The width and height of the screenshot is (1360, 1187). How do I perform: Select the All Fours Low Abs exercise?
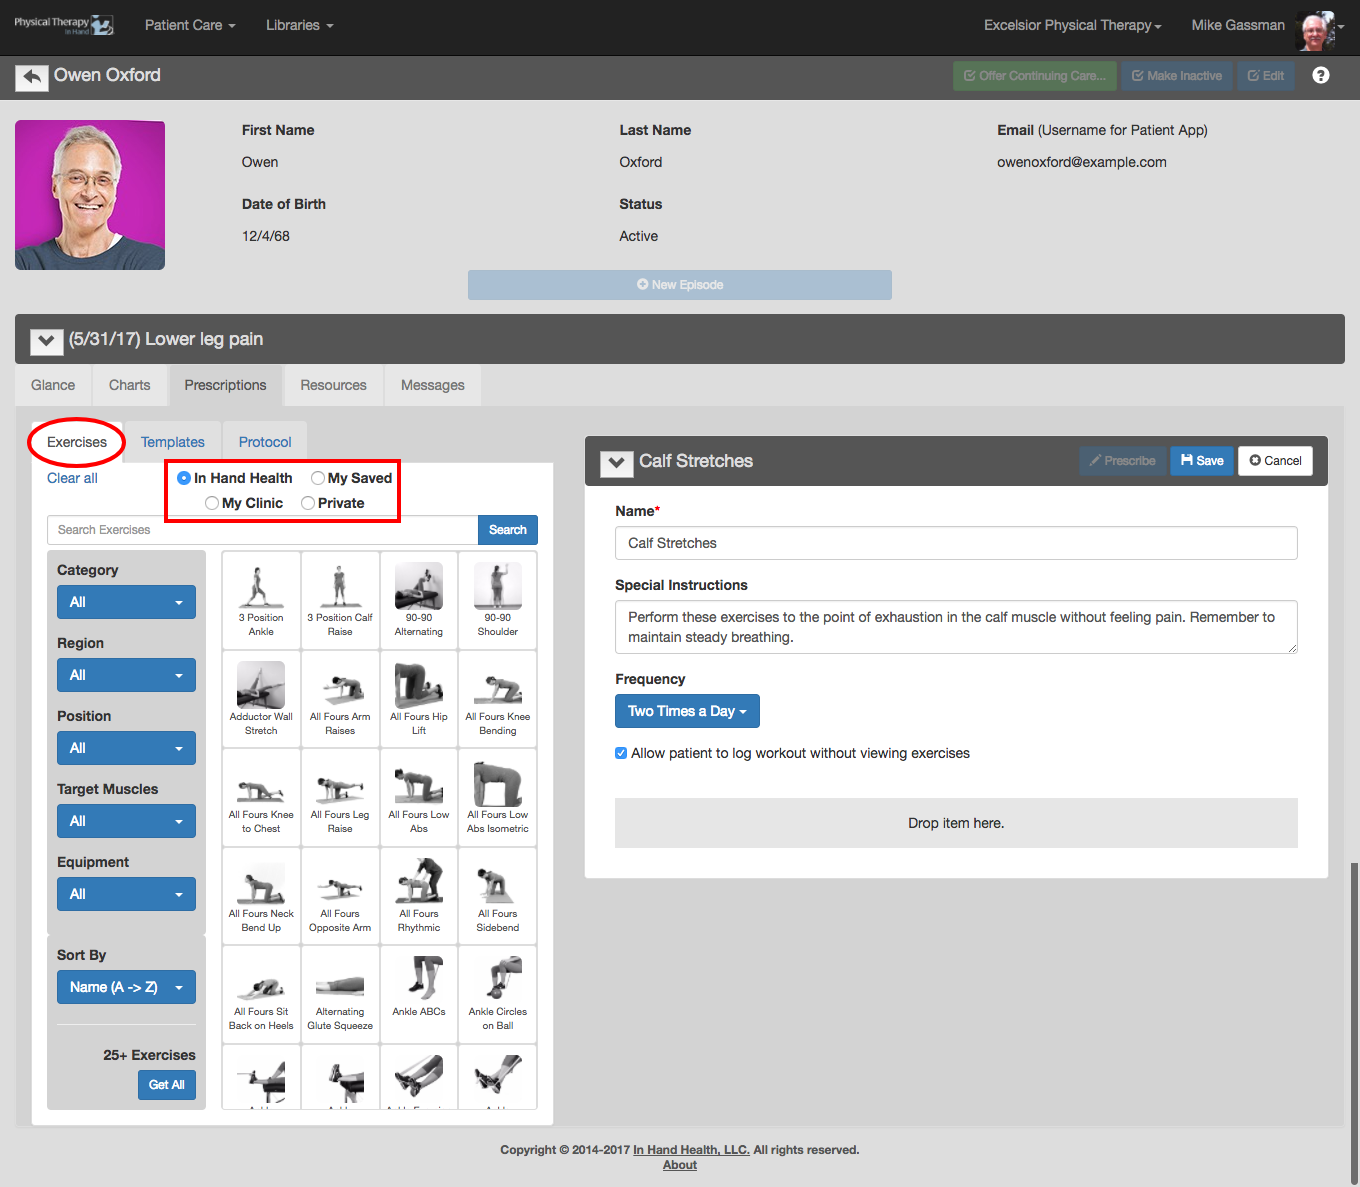point(419,797)
